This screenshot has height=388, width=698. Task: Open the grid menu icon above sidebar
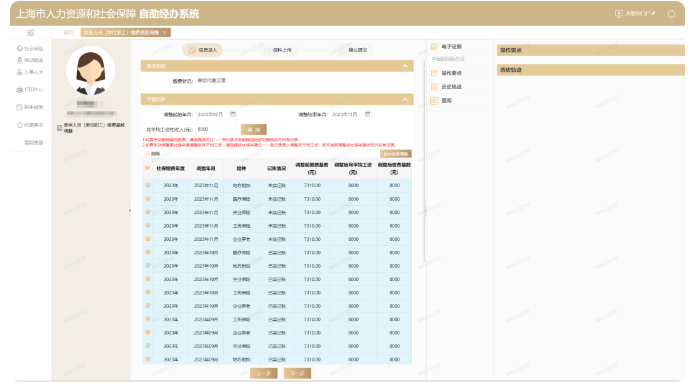[x=30, y=32]
